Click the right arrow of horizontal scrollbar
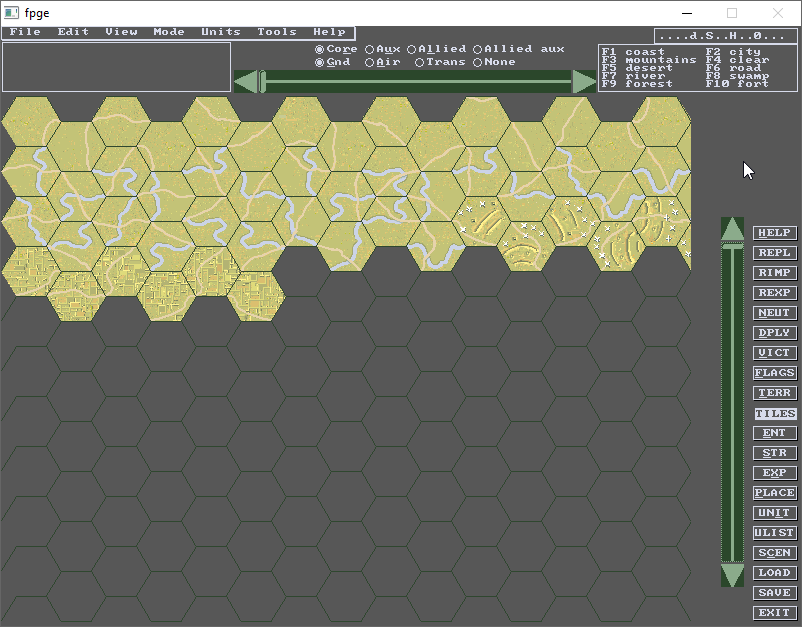 [584, 82]
